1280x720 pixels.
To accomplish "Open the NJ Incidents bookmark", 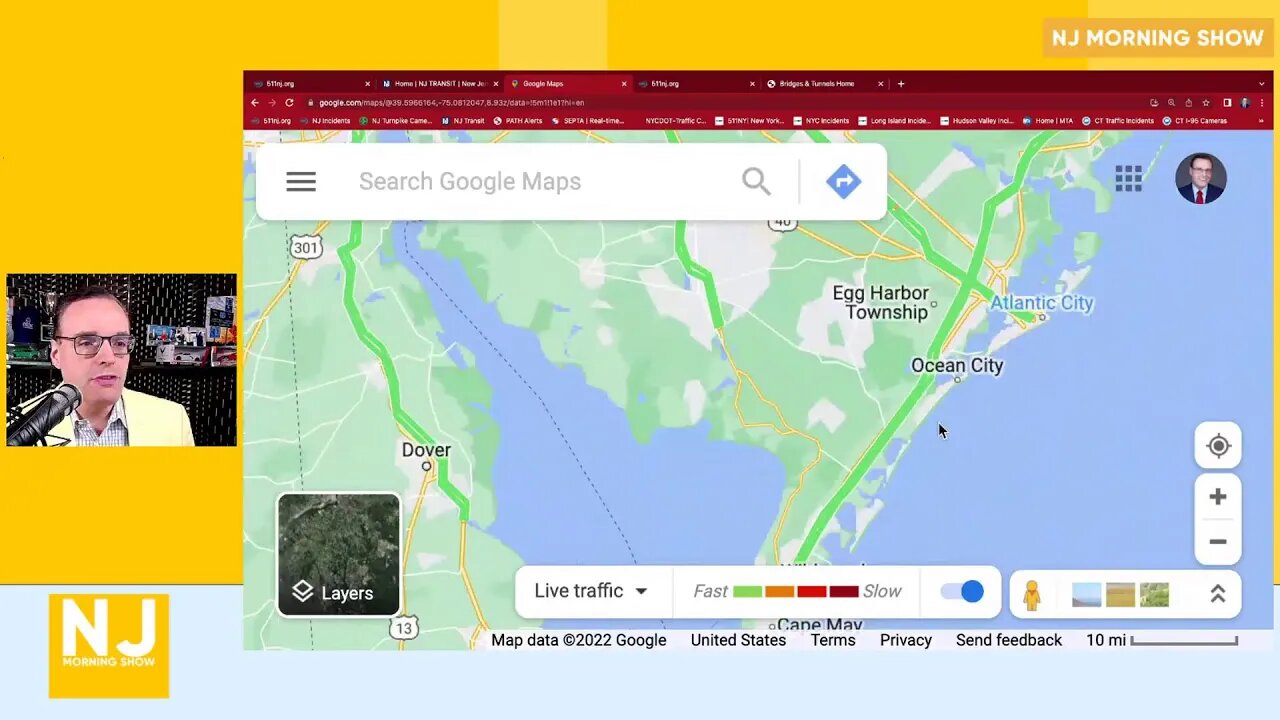I will pos(324,121).
